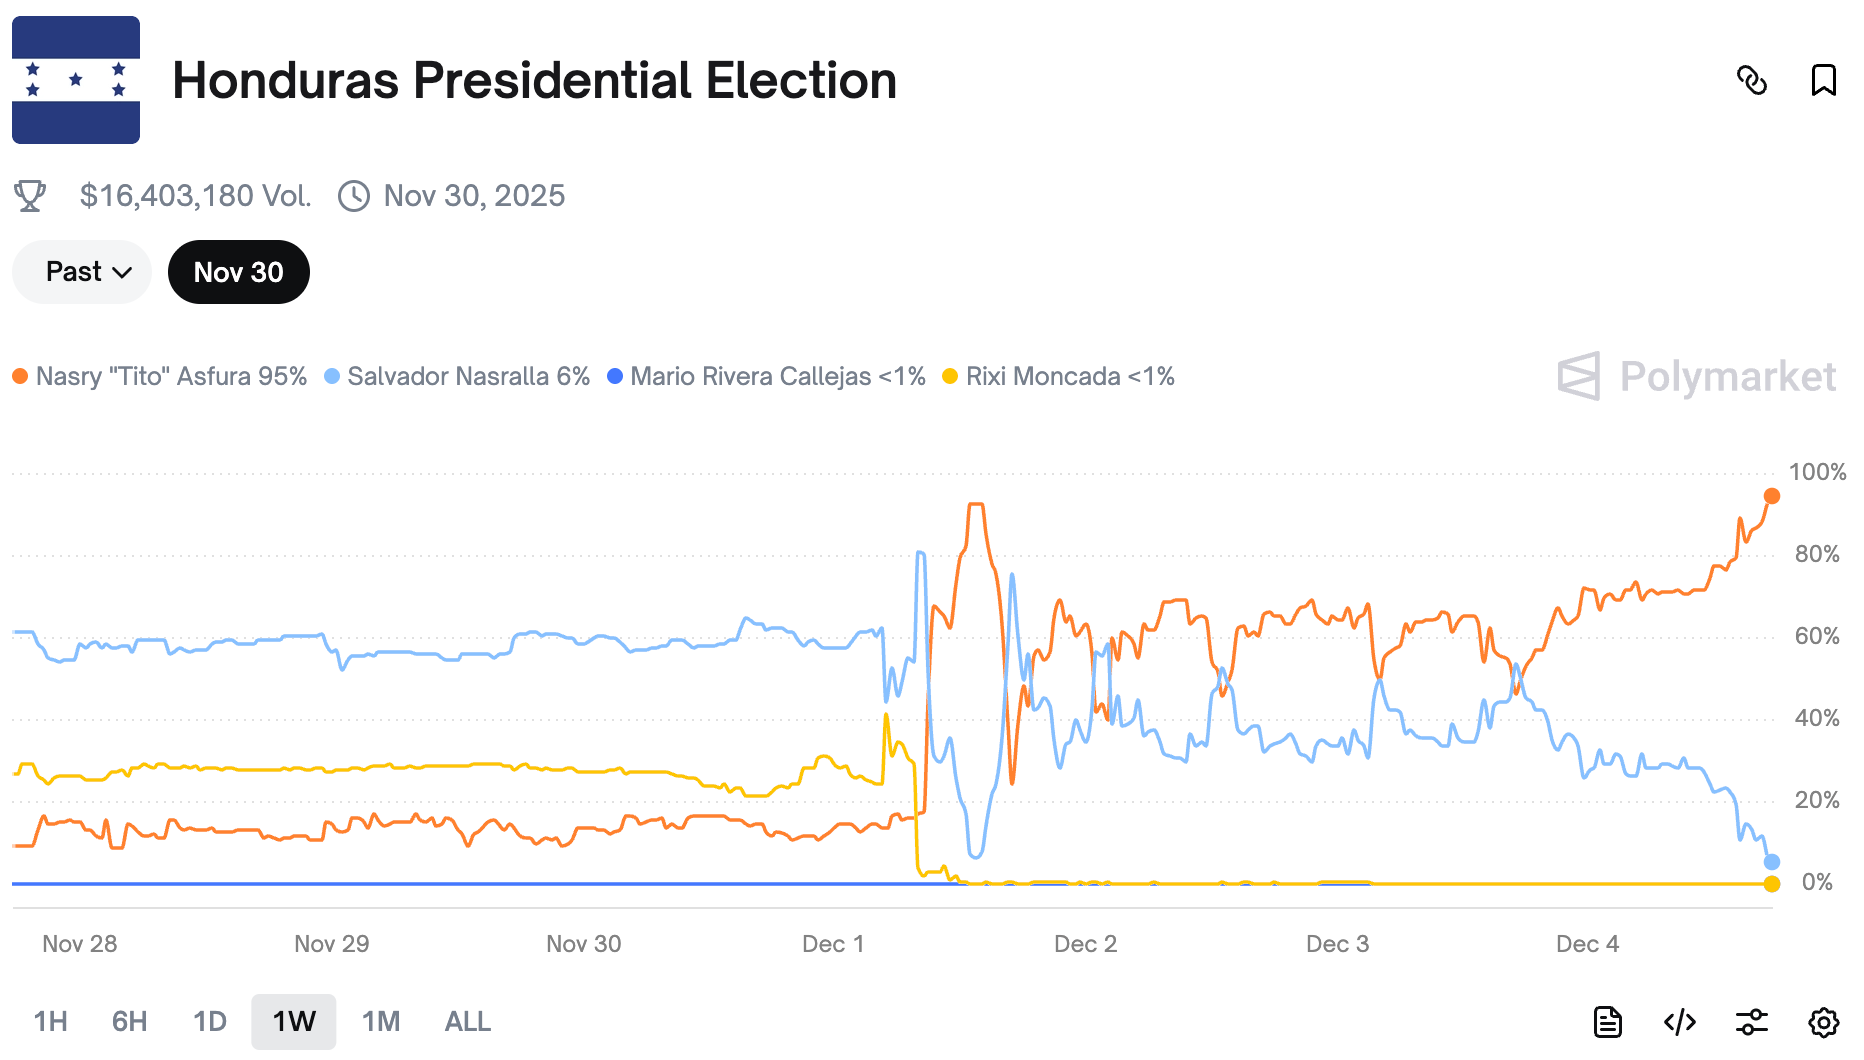Click the Rixi Moncada legend entry
Image resolution: width=1864 pixels, height=1060 pixels.
tap(1059, 377)
